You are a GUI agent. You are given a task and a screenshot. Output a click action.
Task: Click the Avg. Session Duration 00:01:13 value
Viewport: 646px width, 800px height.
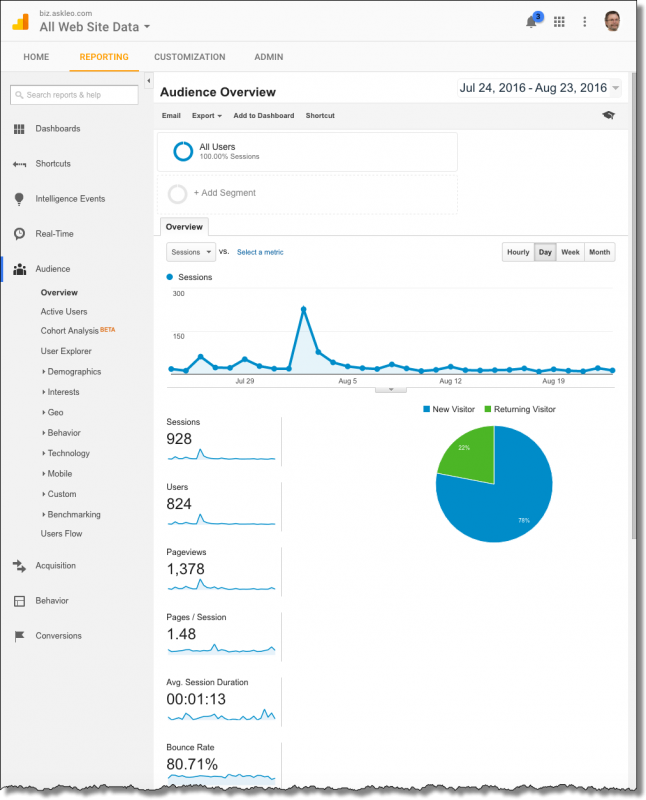[x=196, y=699]
